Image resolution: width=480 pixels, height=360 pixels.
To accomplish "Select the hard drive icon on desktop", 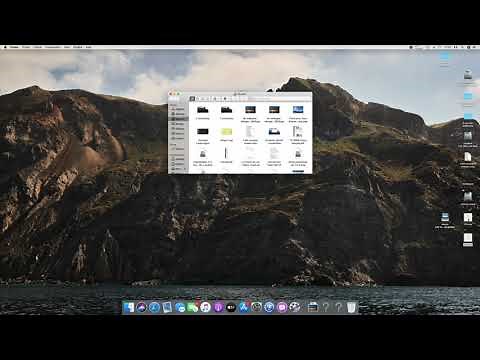I will (x=468, y=76).
